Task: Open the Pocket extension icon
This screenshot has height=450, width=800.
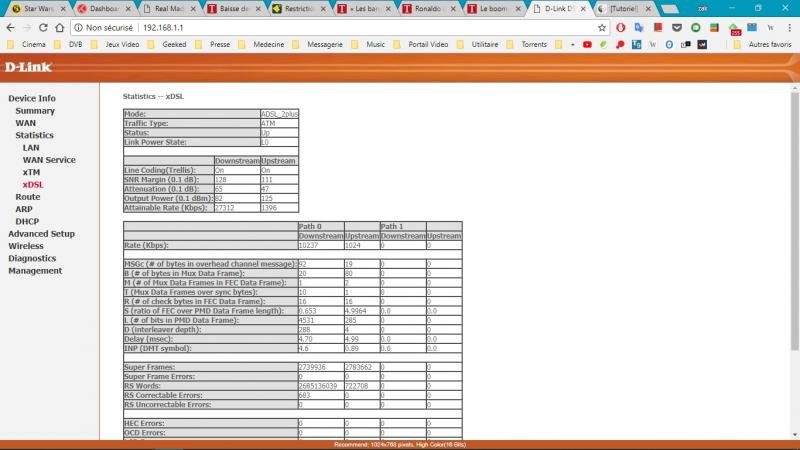Action: click(x=677, y=28)
